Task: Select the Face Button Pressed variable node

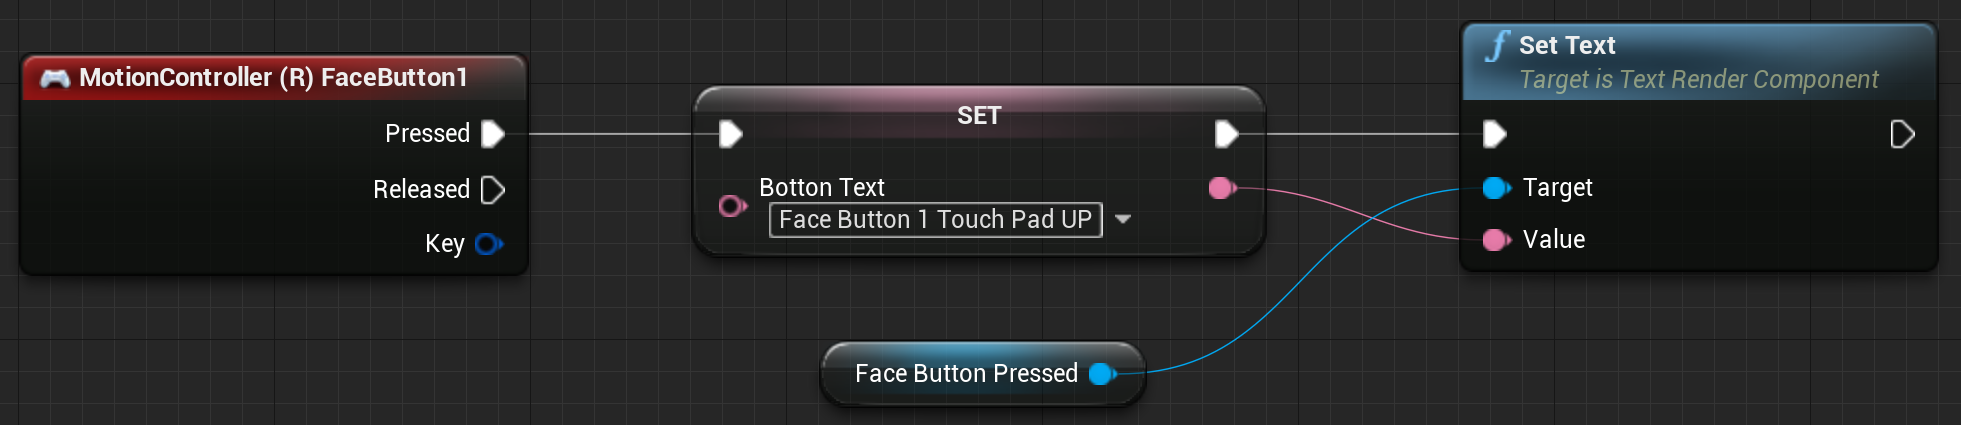Action: 982,374
